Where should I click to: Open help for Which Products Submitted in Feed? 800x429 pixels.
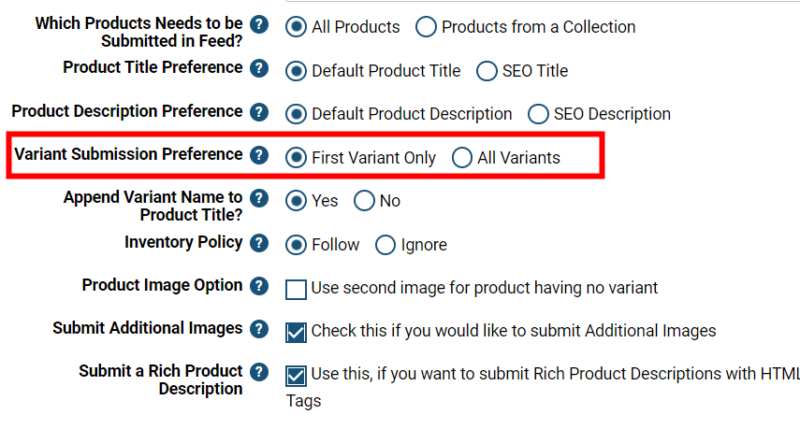point(259,25)
